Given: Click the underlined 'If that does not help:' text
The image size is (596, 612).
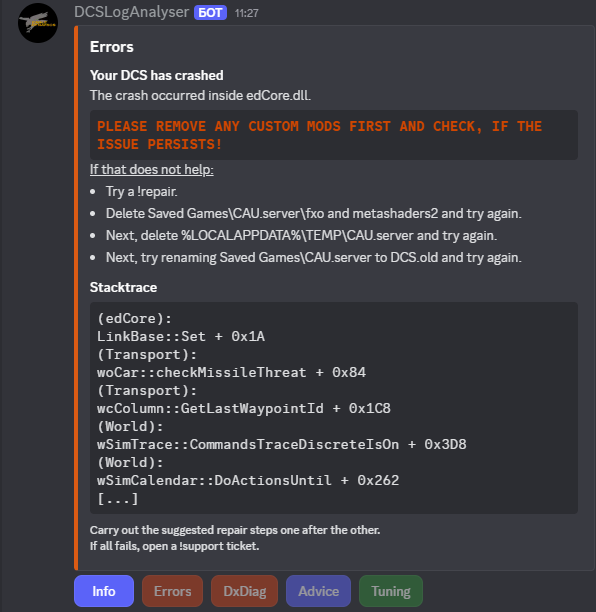Looking at the screenshot, I should point(151,169).
